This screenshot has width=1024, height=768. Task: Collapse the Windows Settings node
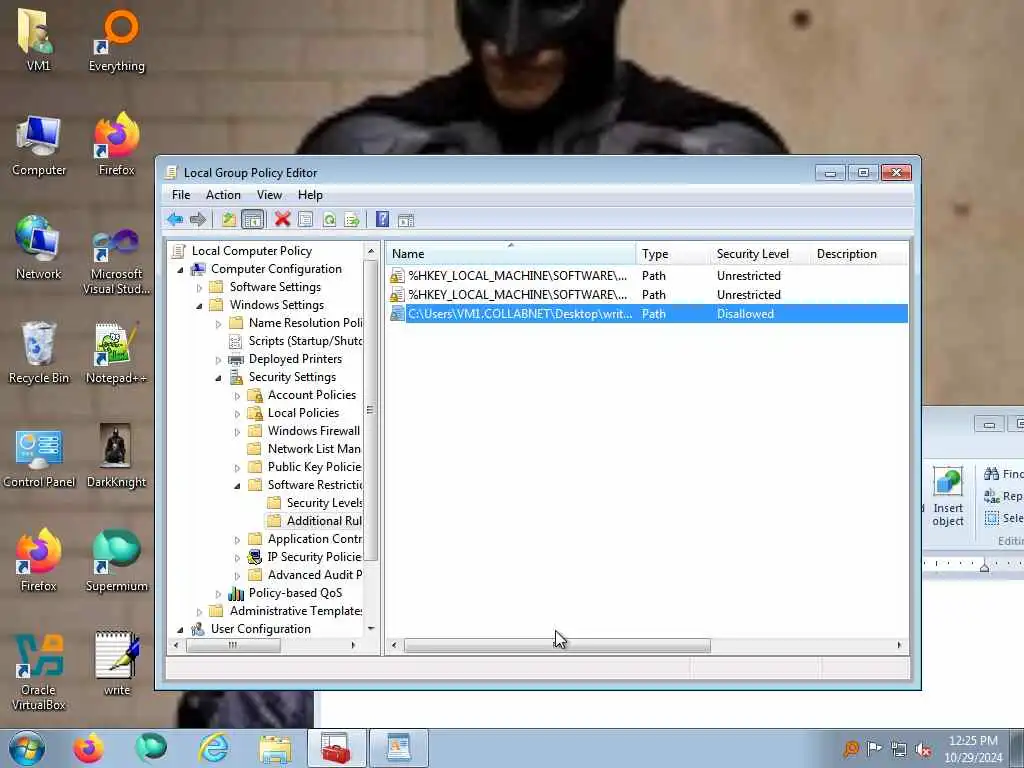point(200,306)
